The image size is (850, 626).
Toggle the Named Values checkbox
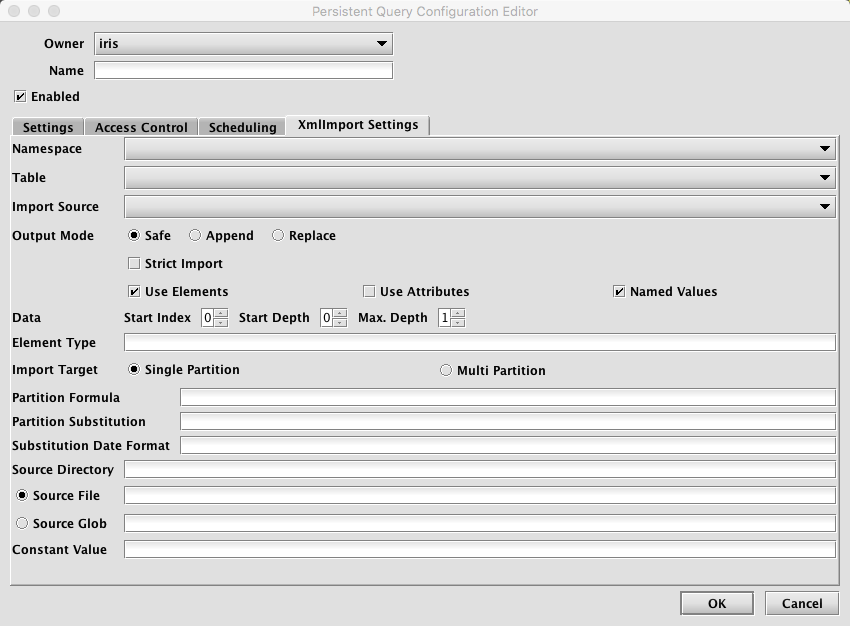[x=619, y=292]
